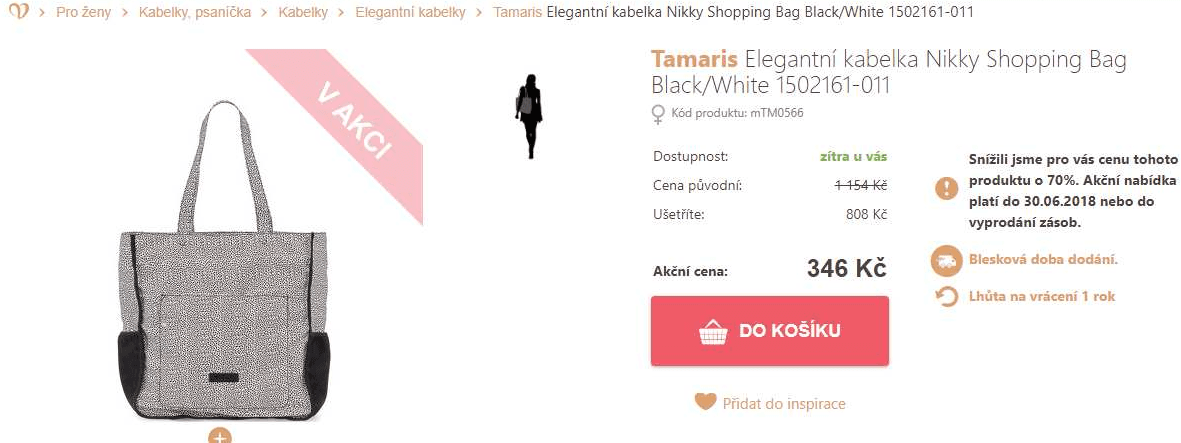
Task: Click the home logo icon in breadcrumb
Action: pos(18,12)
